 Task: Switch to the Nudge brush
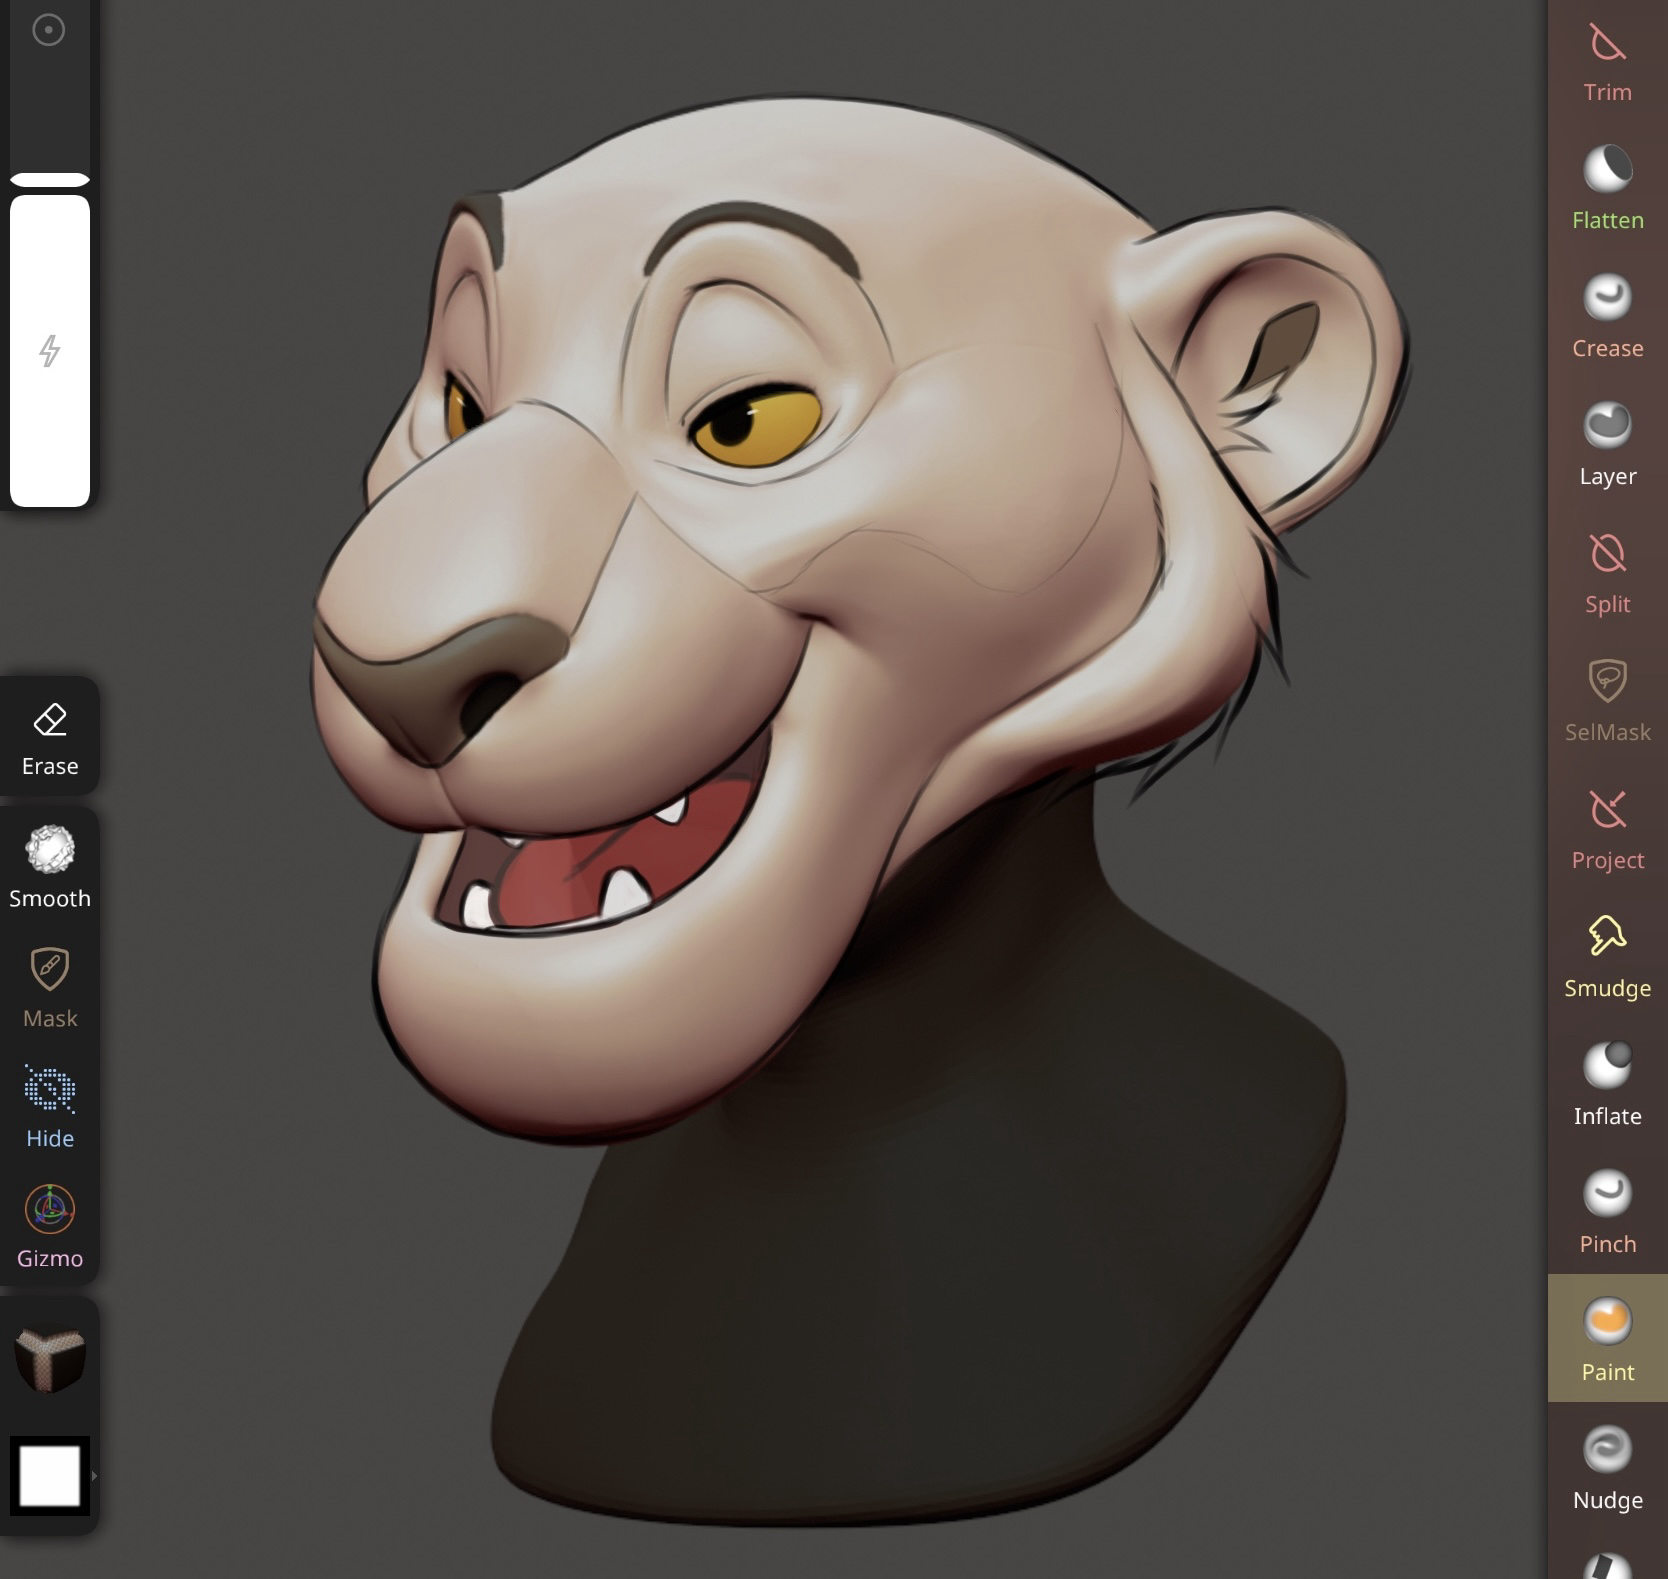point(1607,1468)
